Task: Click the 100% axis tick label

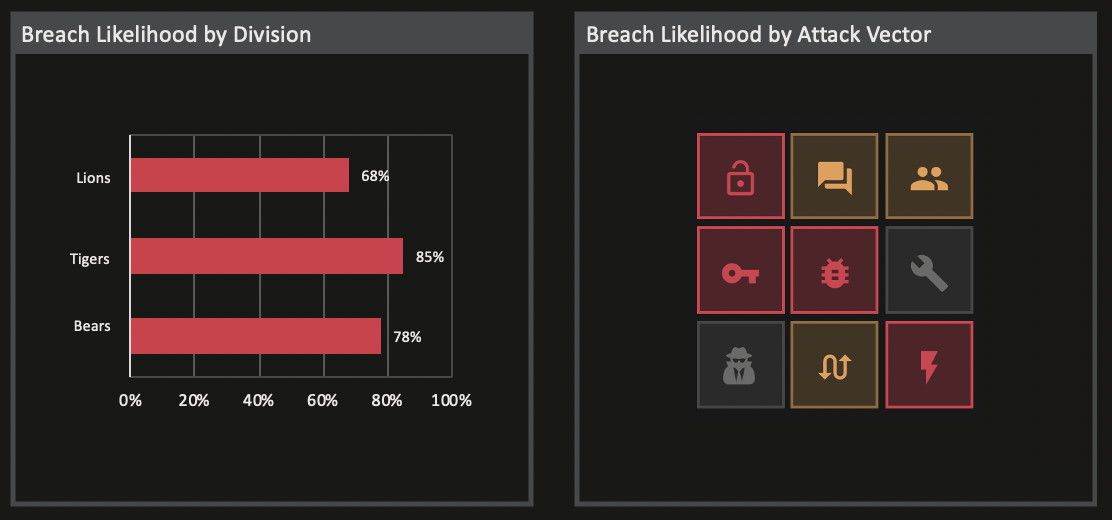Action: [x=452, y=400]
